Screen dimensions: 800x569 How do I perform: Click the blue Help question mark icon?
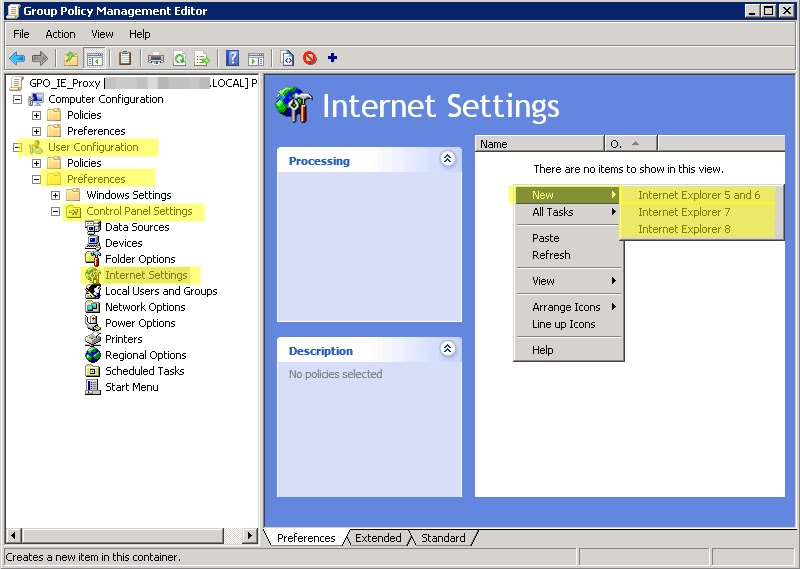coord(232,58)
